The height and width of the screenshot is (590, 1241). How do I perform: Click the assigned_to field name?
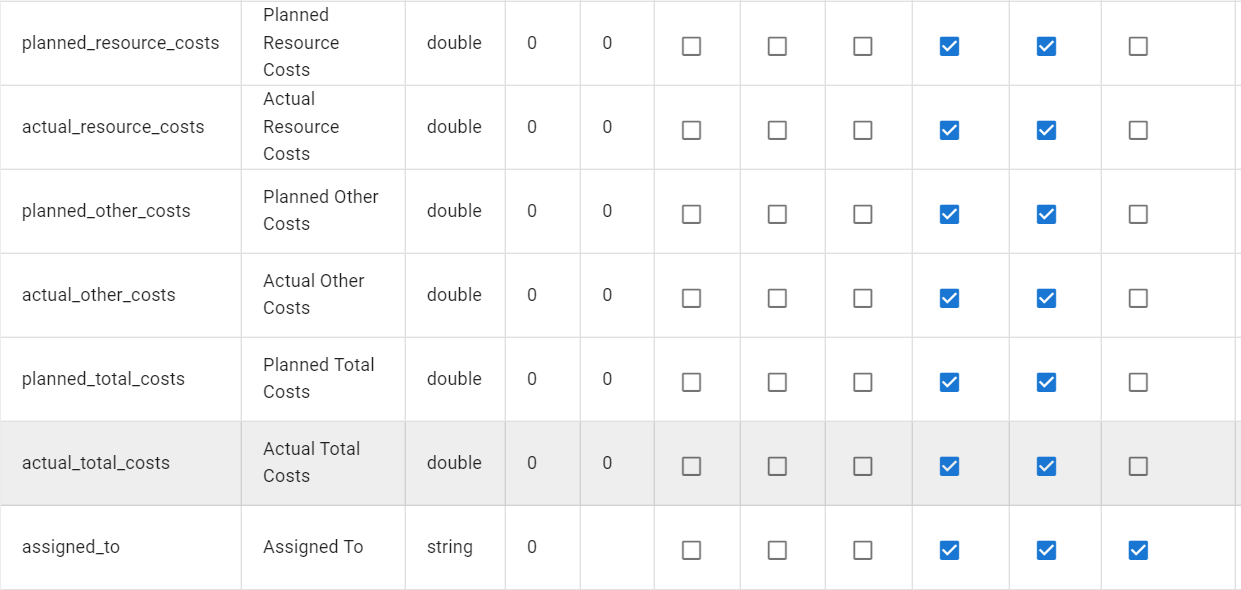71,547
